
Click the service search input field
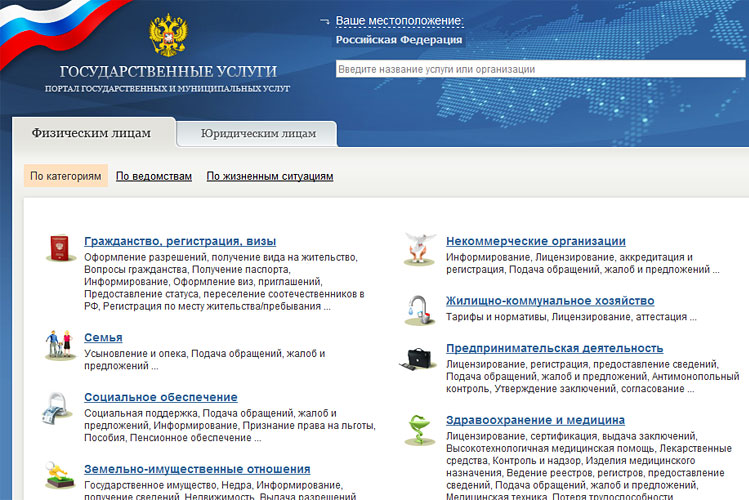click(x=540, y=69)
